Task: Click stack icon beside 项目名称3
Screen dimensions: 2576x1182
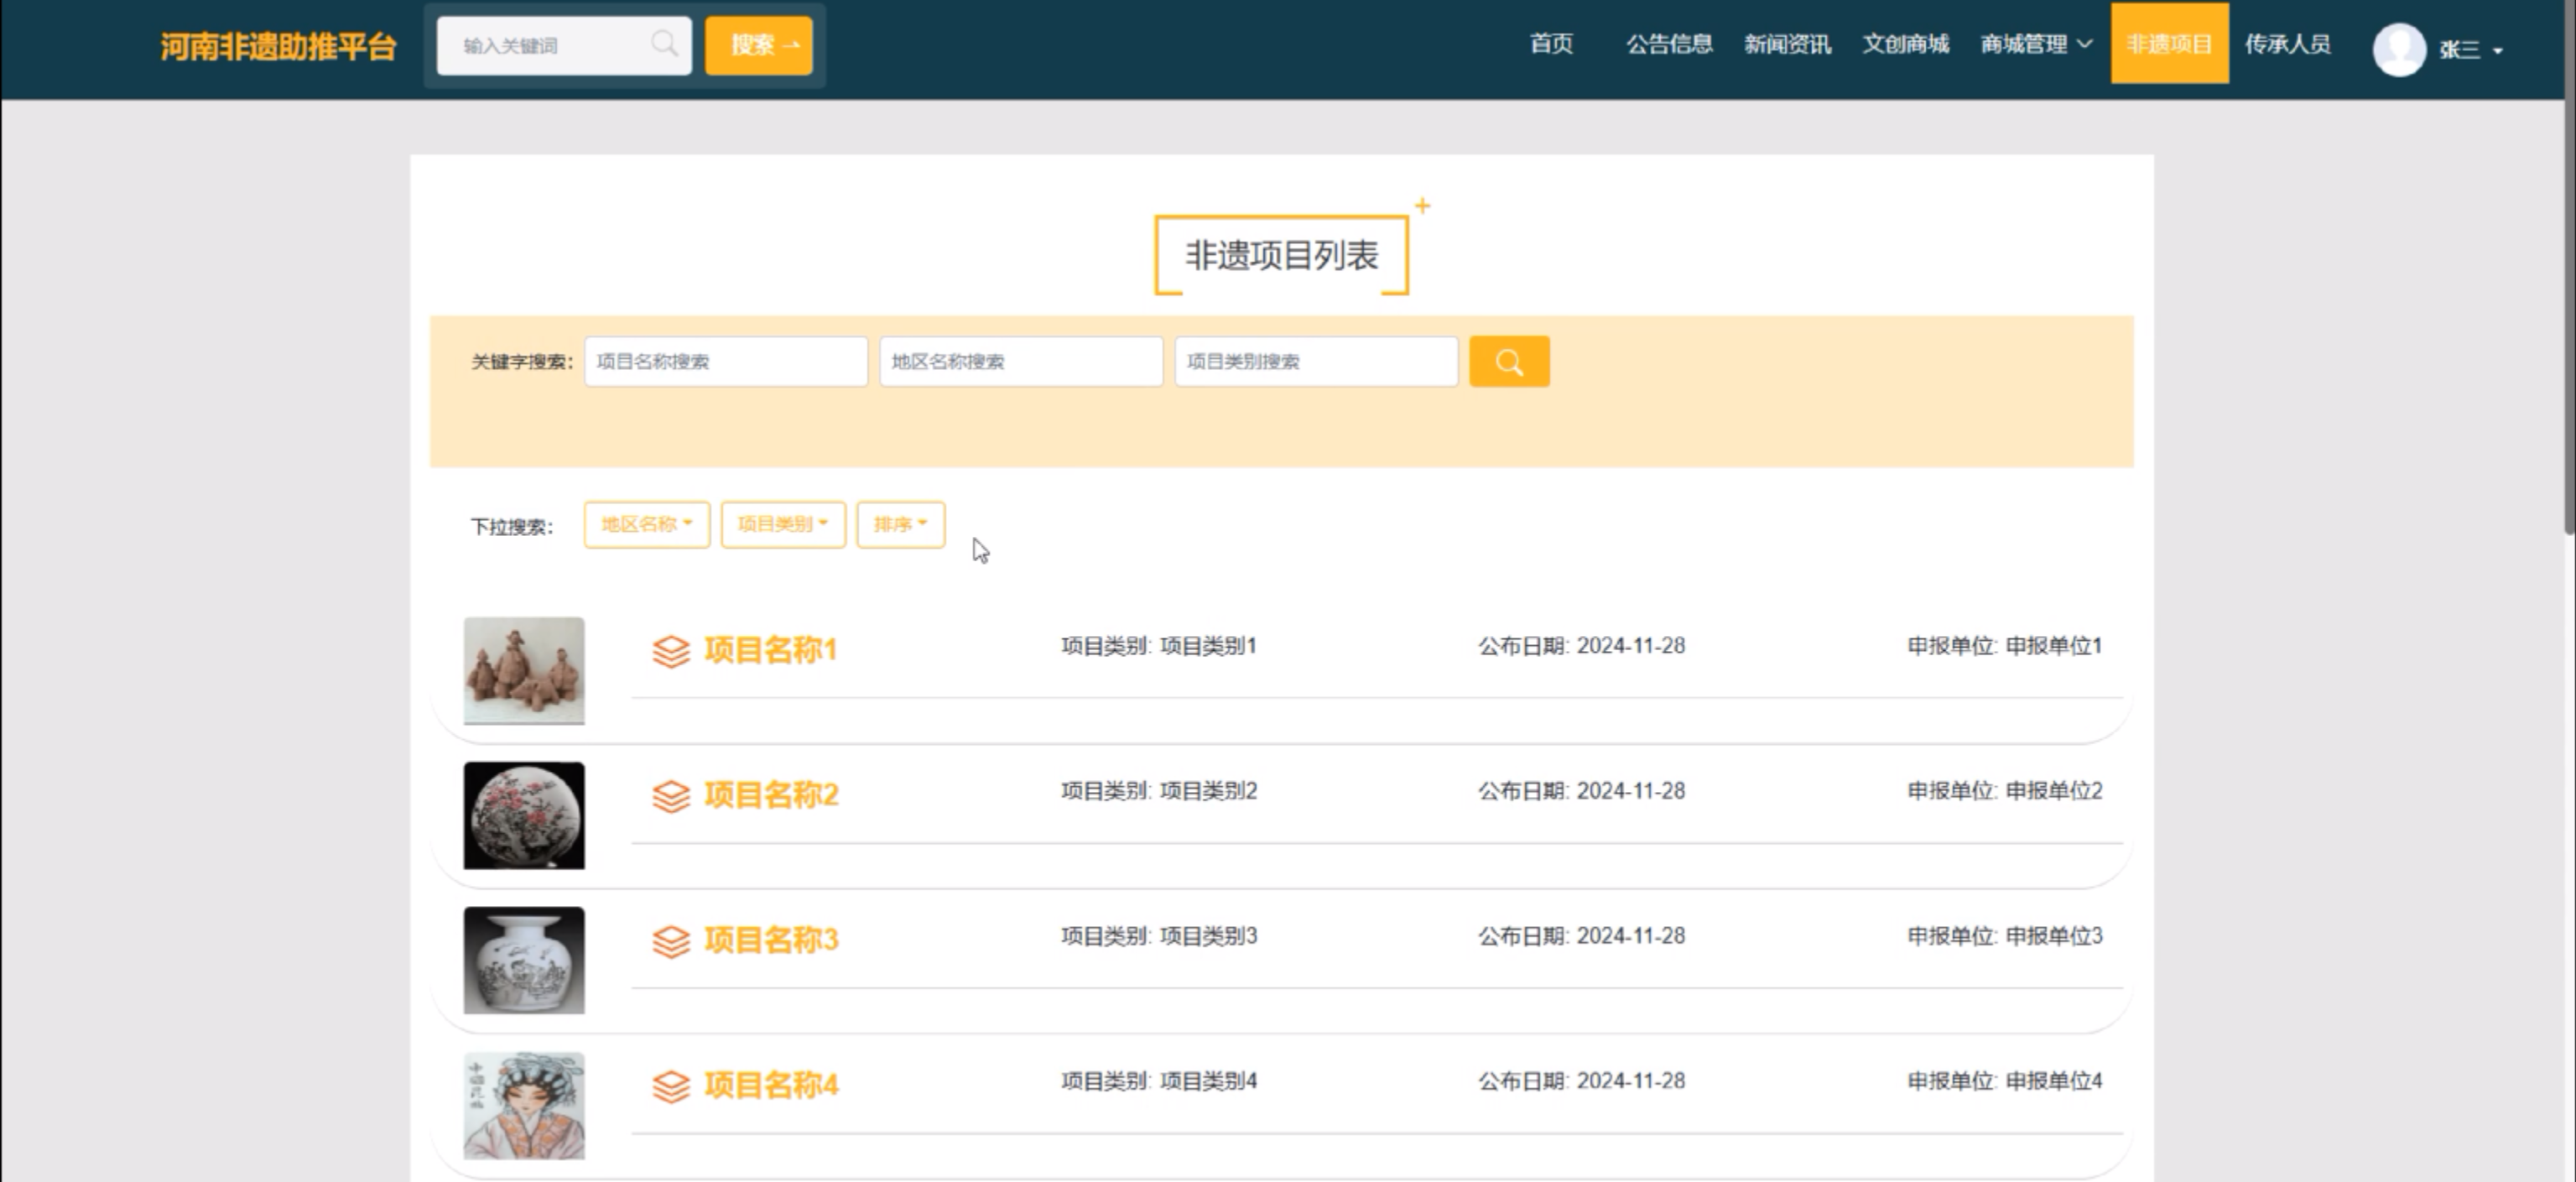Action: (x=671, y=941)
